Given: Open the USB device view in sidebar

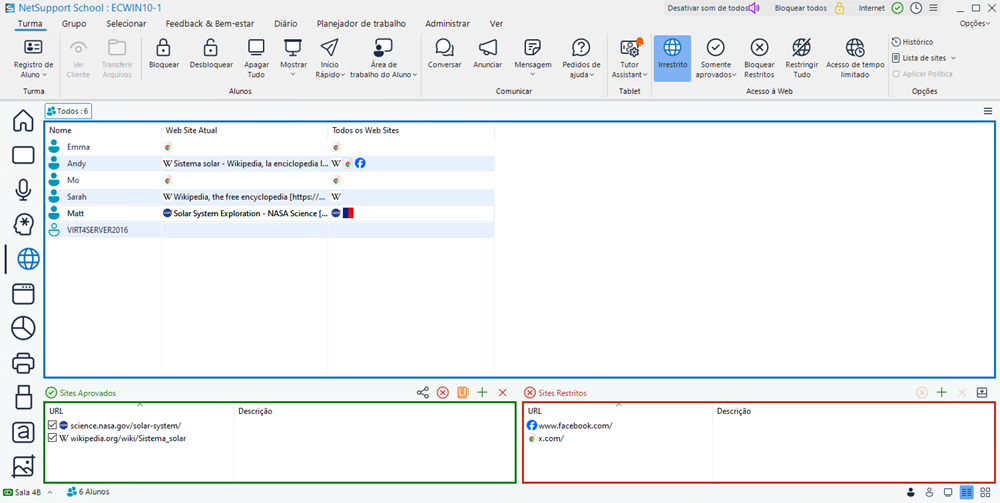Looking at the screenshot, I should [24, 398].
